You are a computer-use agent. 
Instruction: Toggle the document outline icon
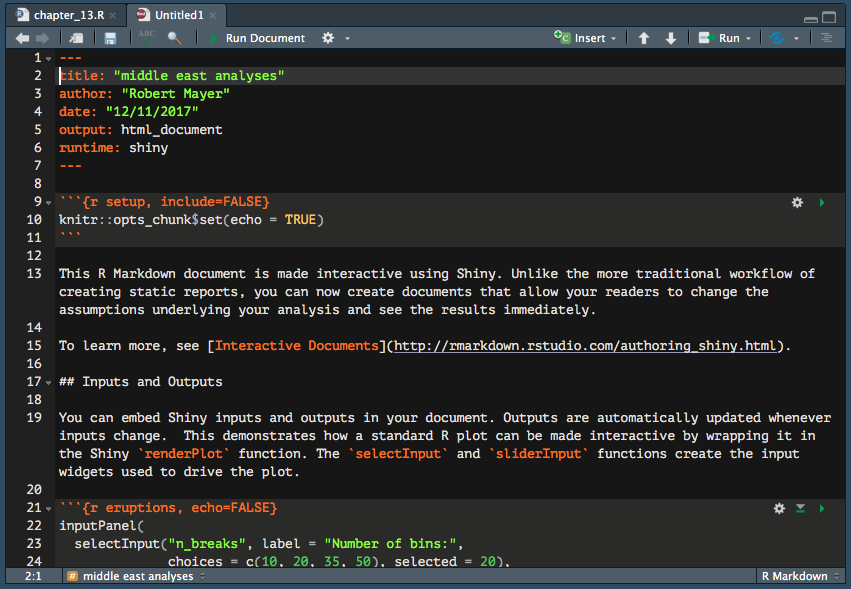point(826,38)
